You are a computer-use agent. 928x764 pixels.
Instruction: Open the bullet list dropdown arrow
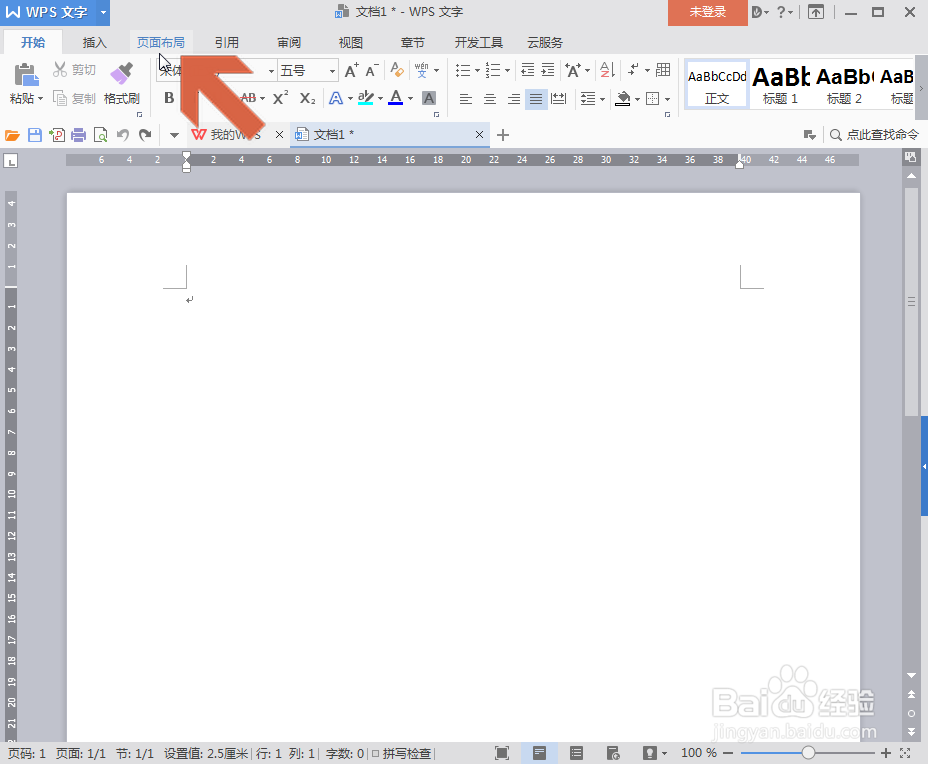click(x=477, y=71)
